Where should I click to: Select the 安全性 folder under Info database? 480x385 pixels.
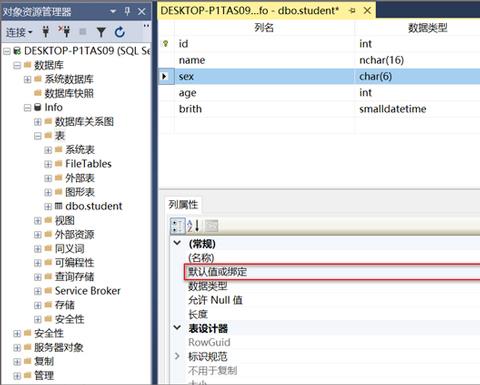click(69, 319)
